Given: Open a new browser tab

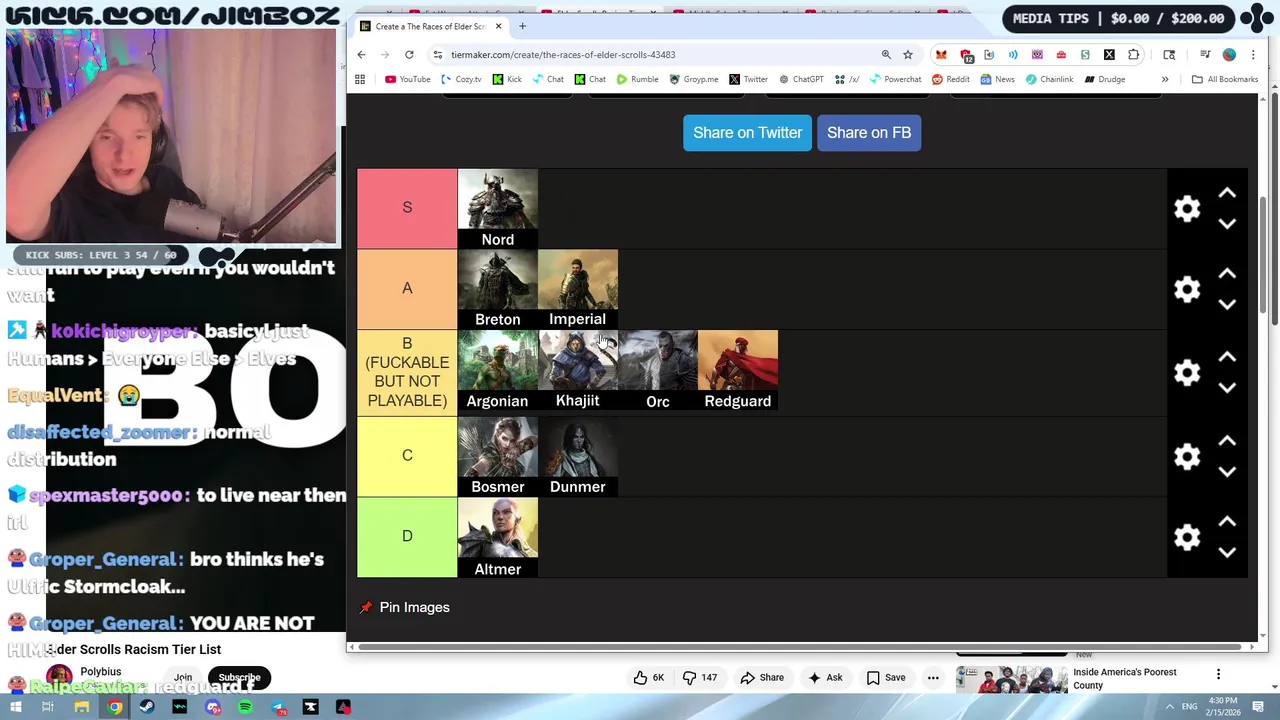Looking at the screenshot, I should coord(522,26).
